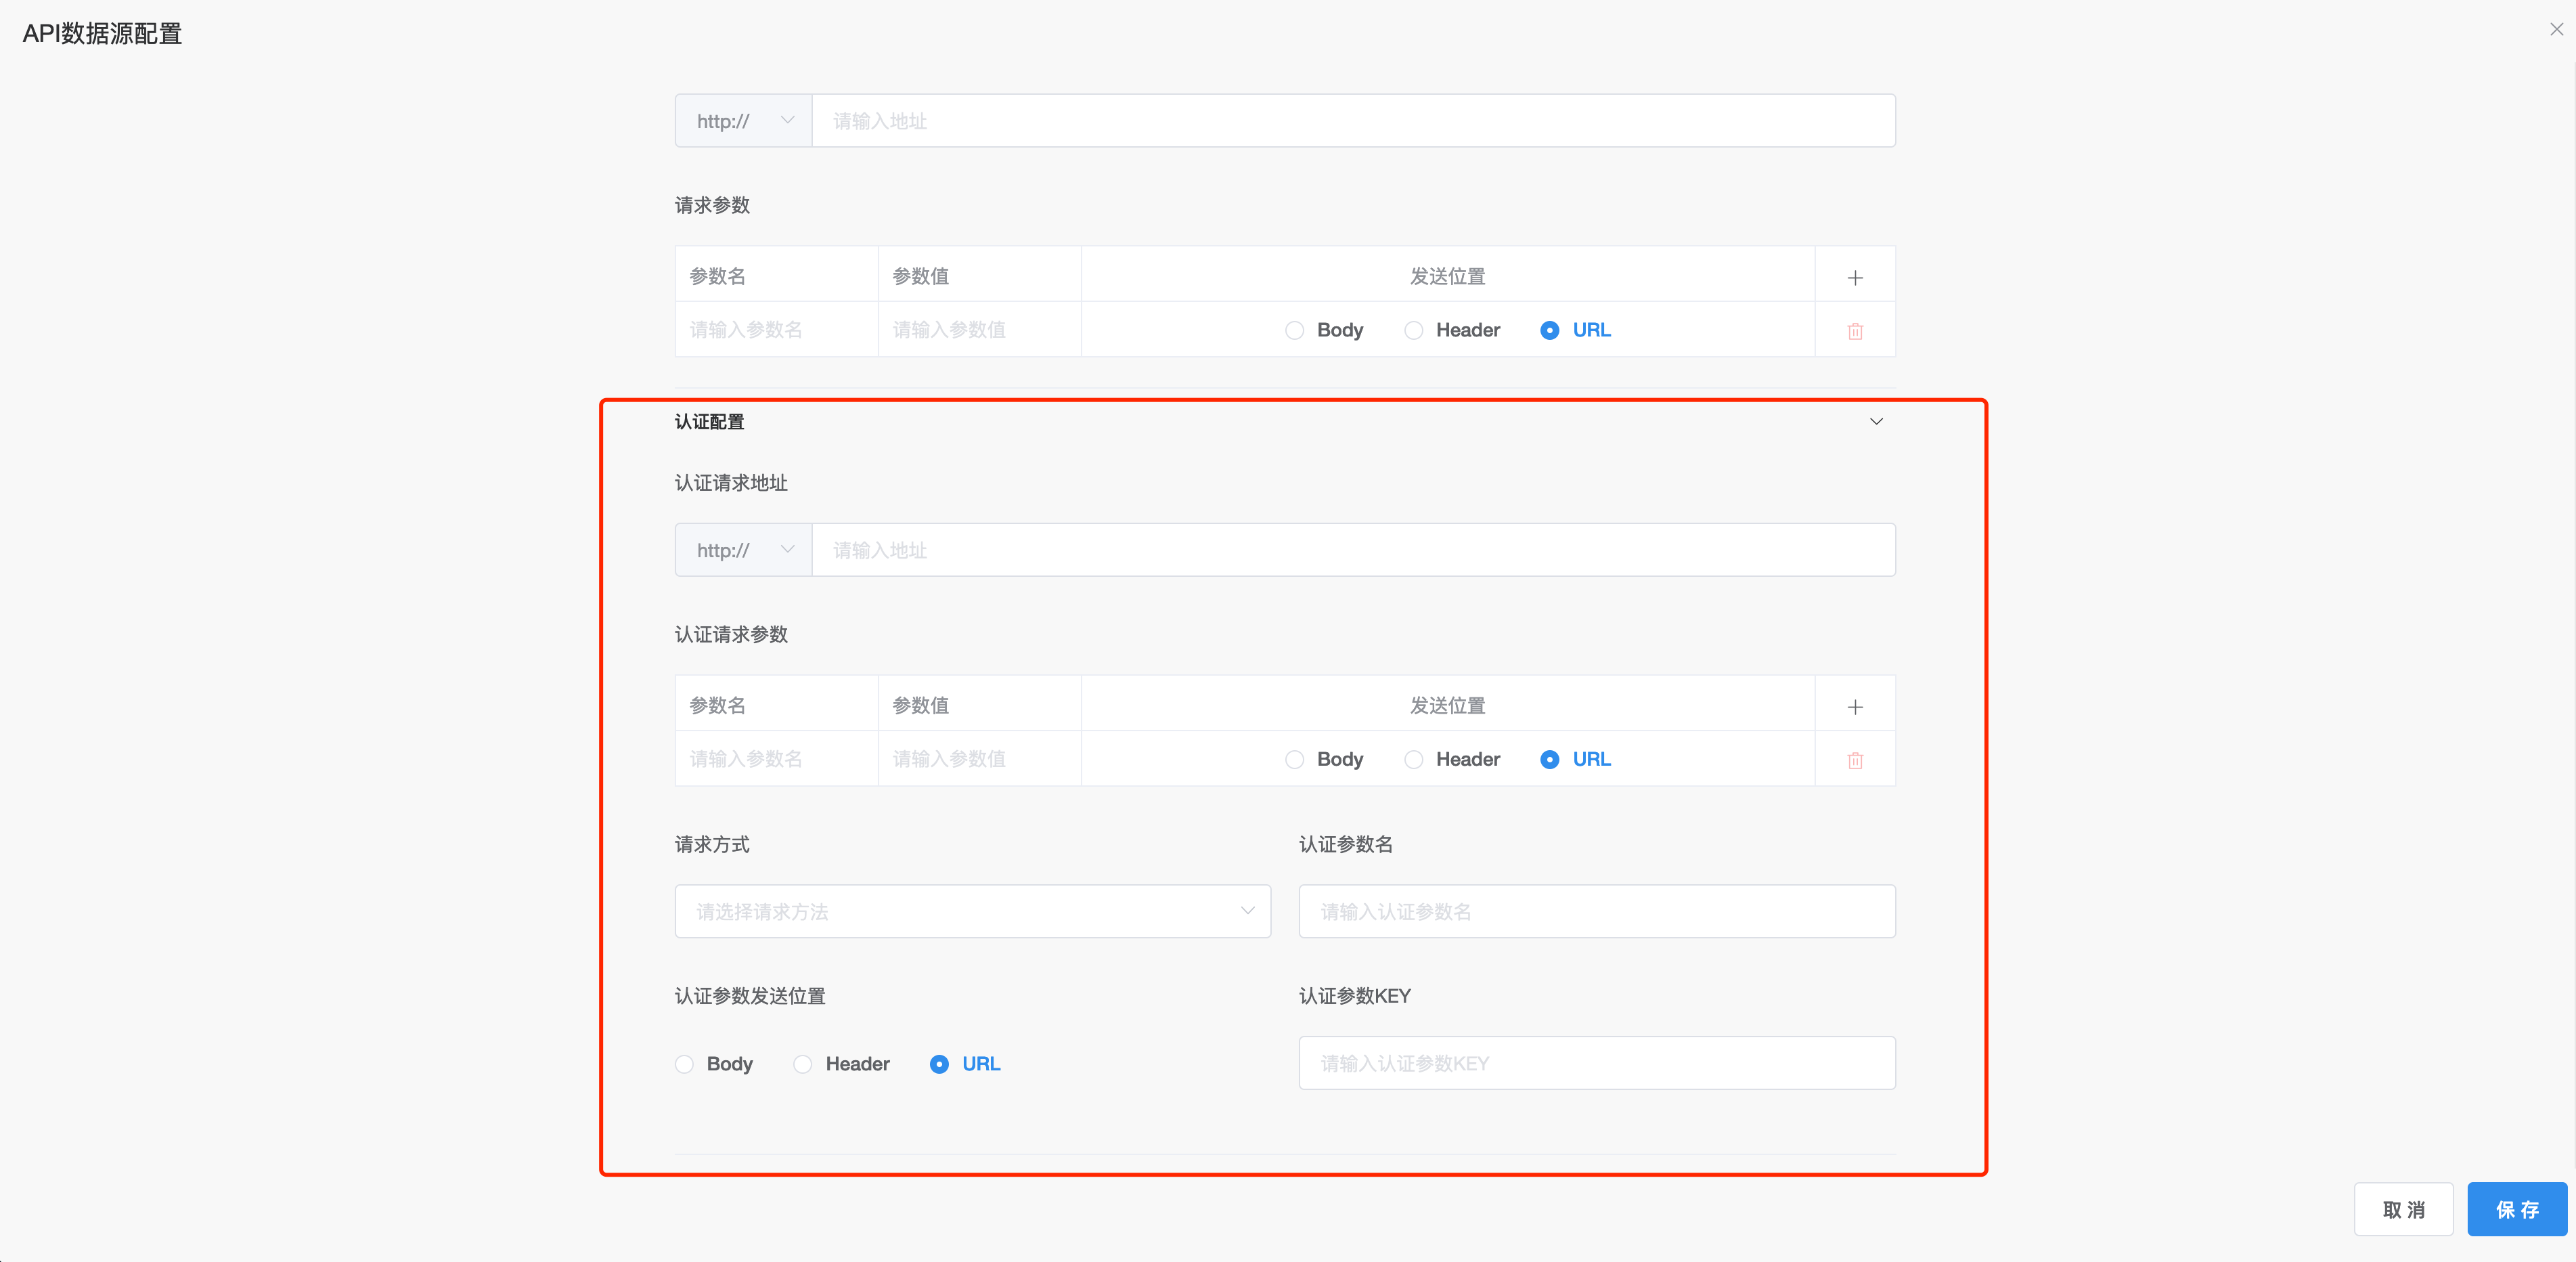Open the 请选择请求方法 dropdown
2576x1262 pixels.
tap(973, 911)
